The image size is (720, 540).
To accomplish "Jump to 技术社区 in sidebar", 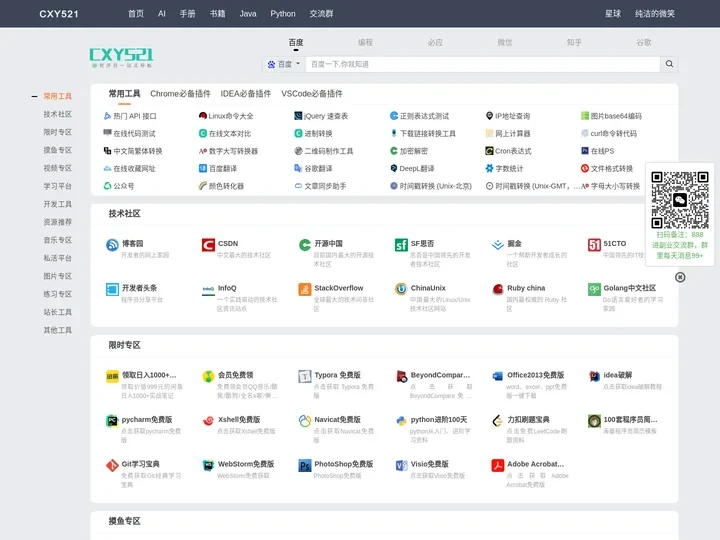I will pyautogui.click(x=58, y=114).
